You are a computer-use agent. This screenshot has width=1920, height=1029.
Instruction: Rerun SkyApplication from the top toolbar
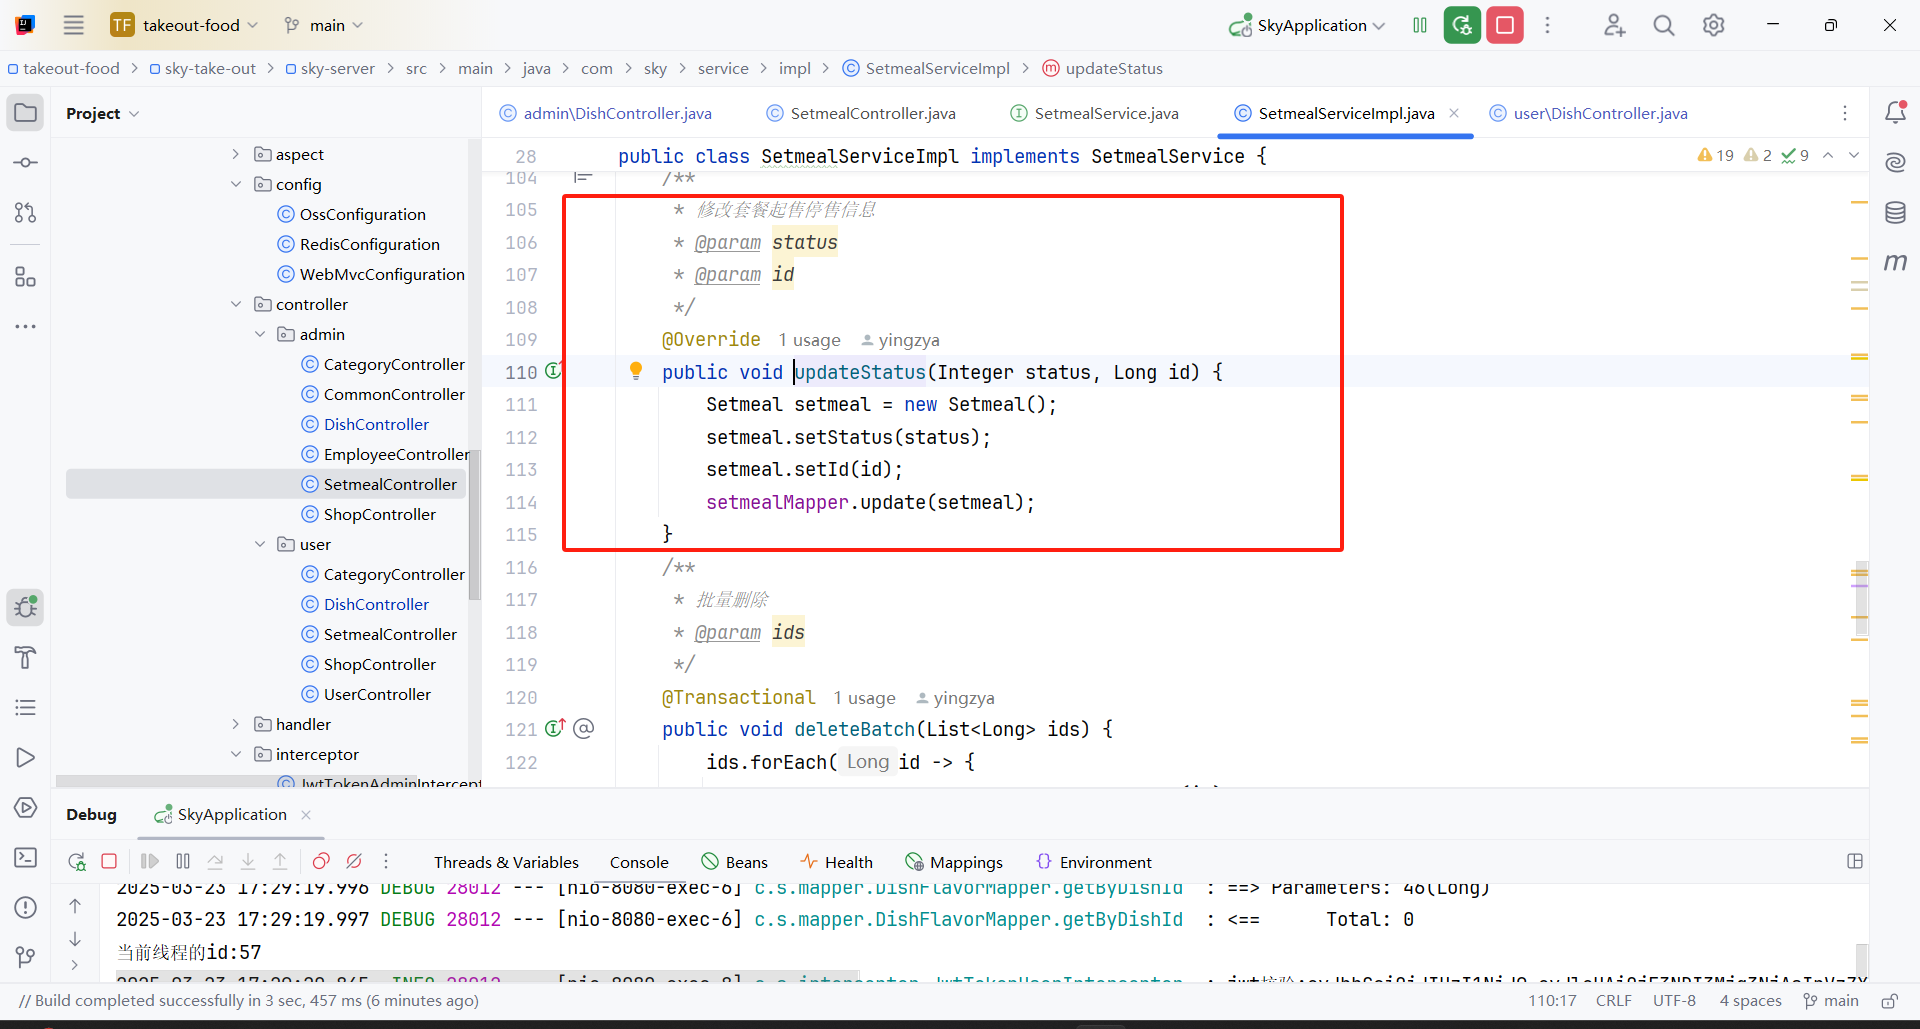[1462, 25]
